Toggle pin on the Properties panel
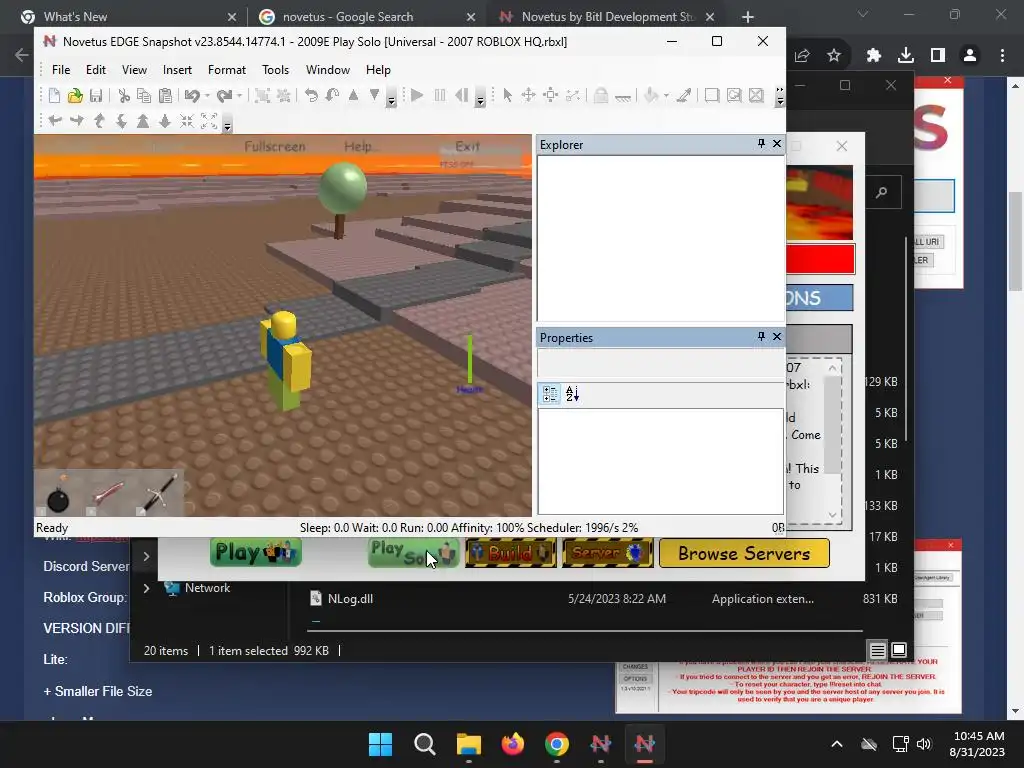This screenshot has width=1024, height=768. click(x=761, y=336)
